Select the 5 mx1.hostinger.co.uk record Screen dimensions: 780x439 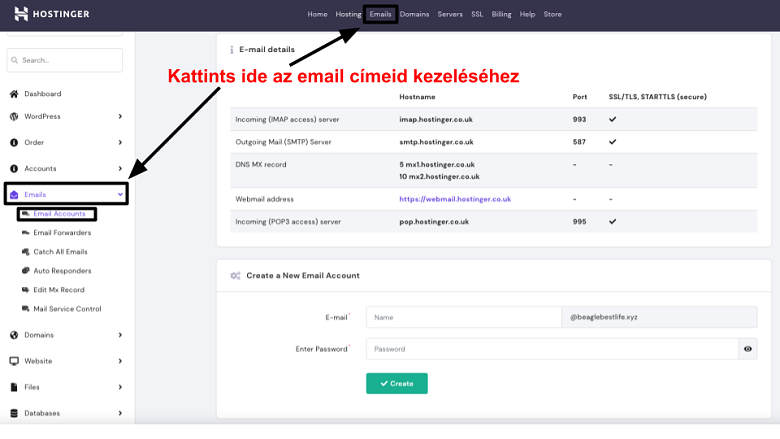click(437, 165)
